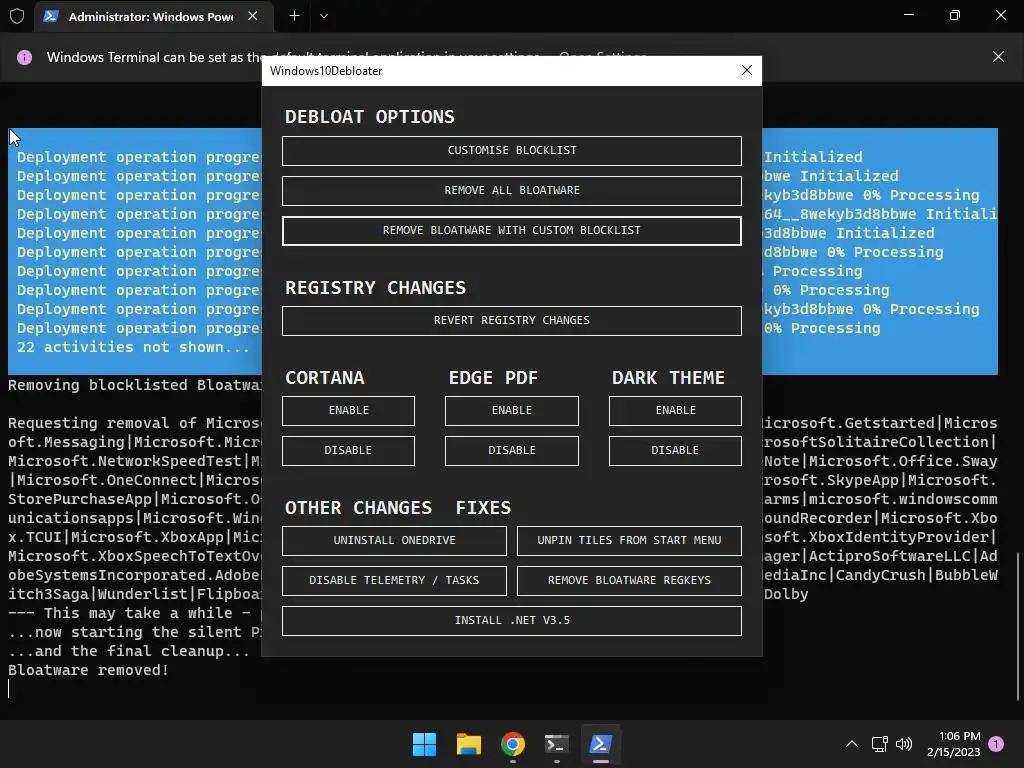This screenshot has width=1024, height=768.
Task: Click the PowerShell icon in taskbar
Action: (x=600, y=744)
